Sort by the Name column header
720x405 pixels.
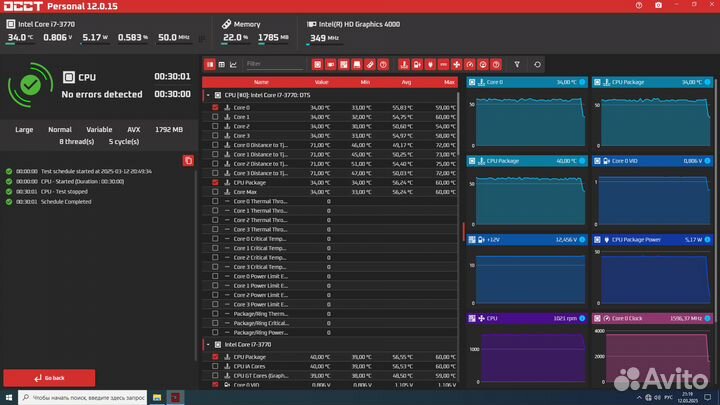pyautogui.click(x=261, y=82)
